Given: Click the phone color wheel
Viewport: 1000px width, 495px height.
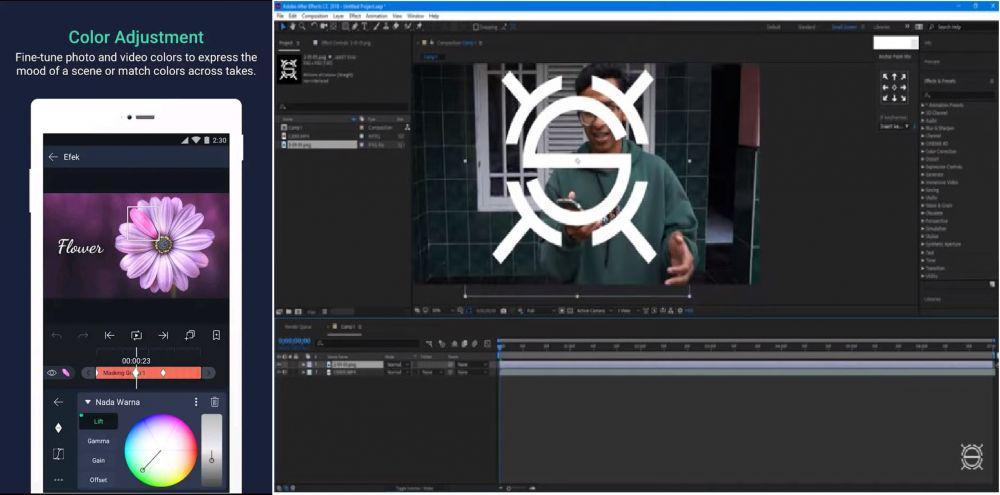Looking at the screenshot, I should 161,450.
